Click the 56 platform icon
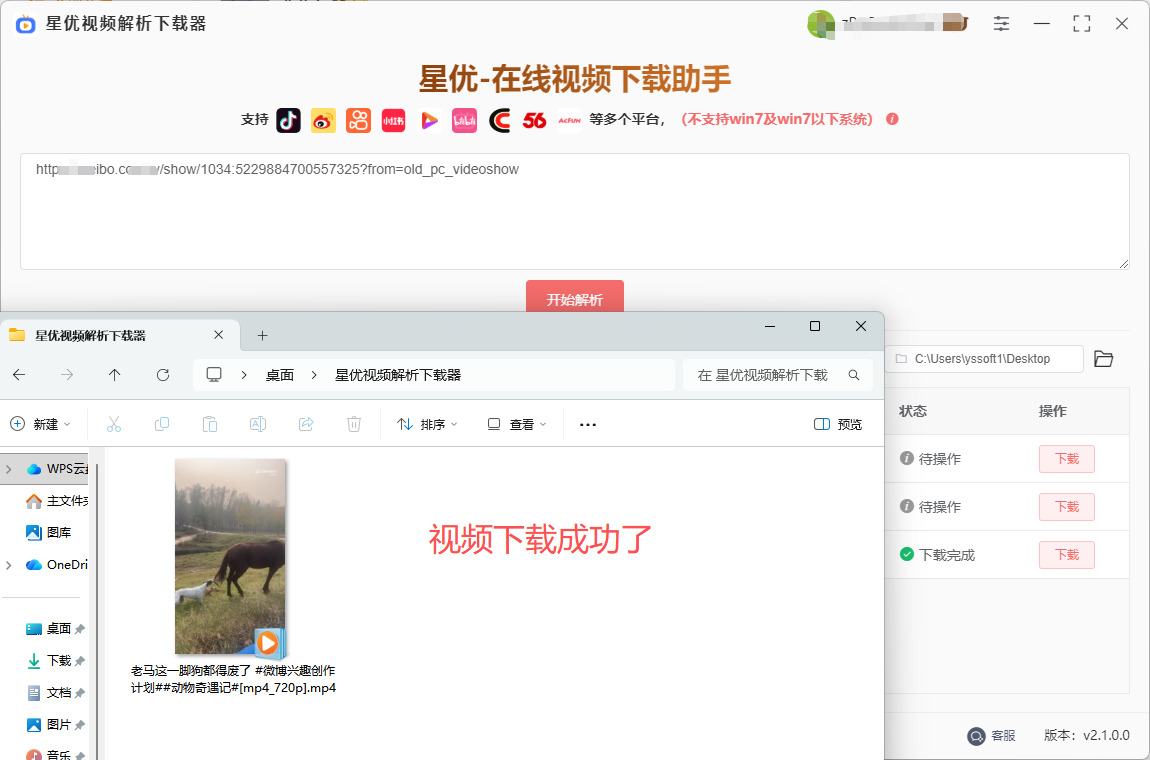The image size is (1150, 760). click(x=535, y=120)
